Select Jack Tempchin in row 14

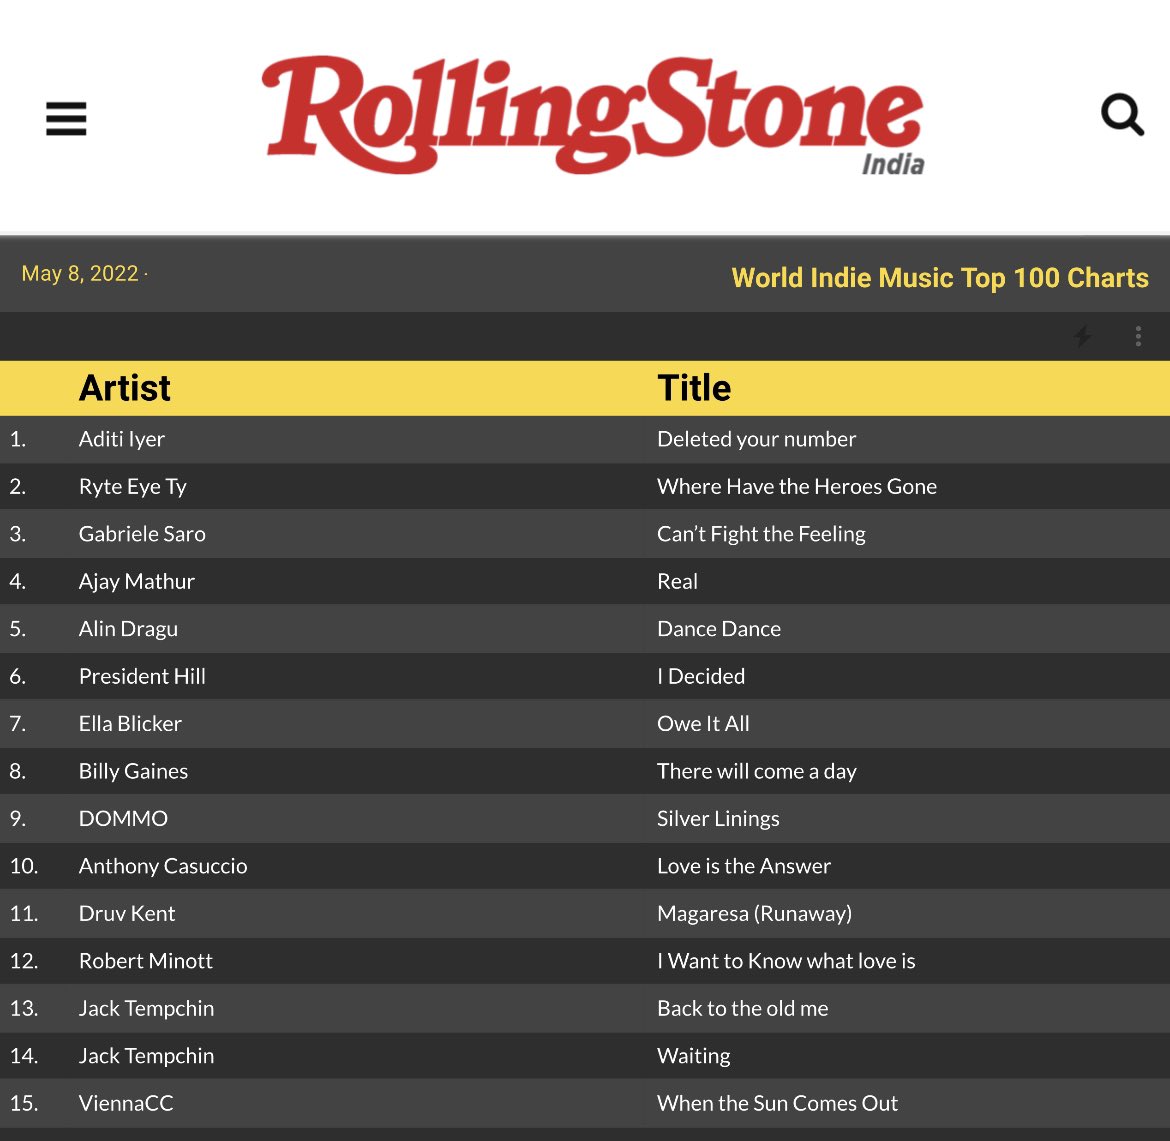click(147, 1056)
